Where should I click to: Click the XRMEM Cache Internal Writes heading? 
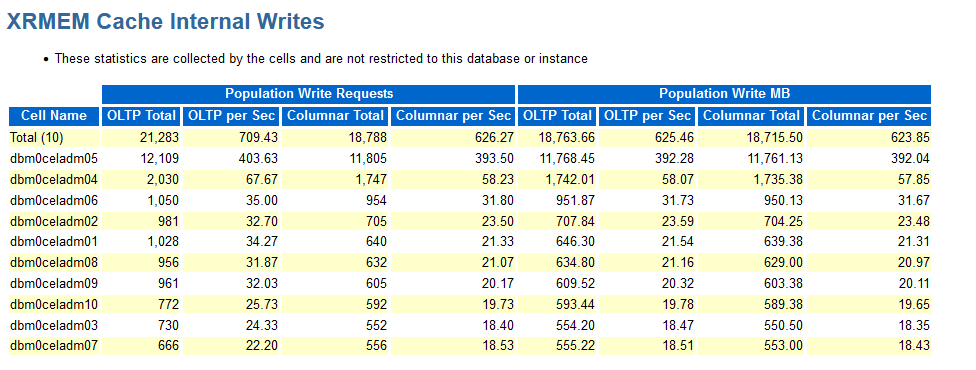coord(165,22)
